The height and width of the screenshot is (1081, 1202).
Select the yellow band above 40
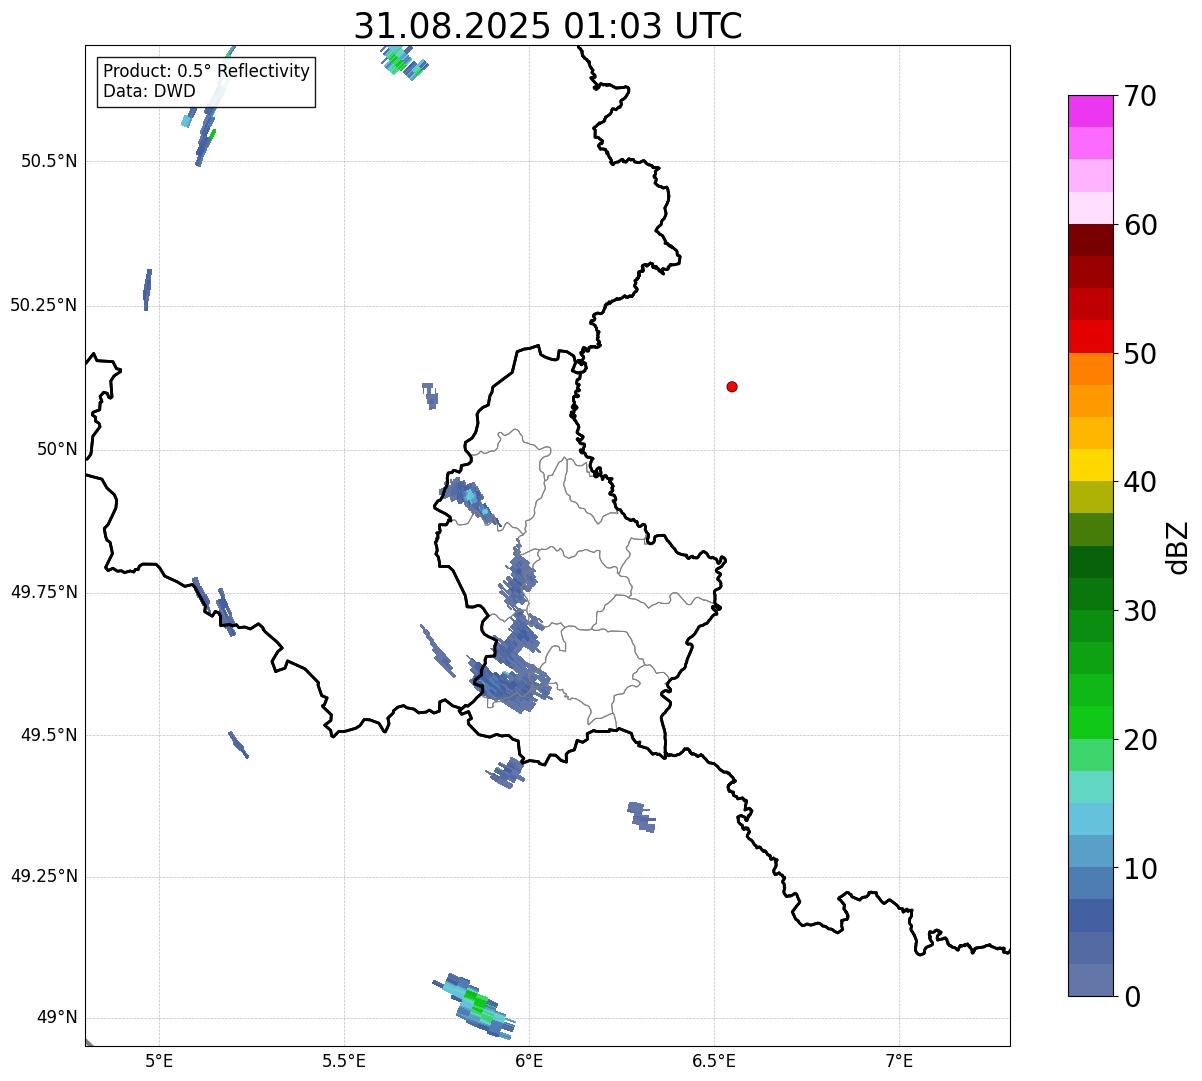click(1091, 465)
